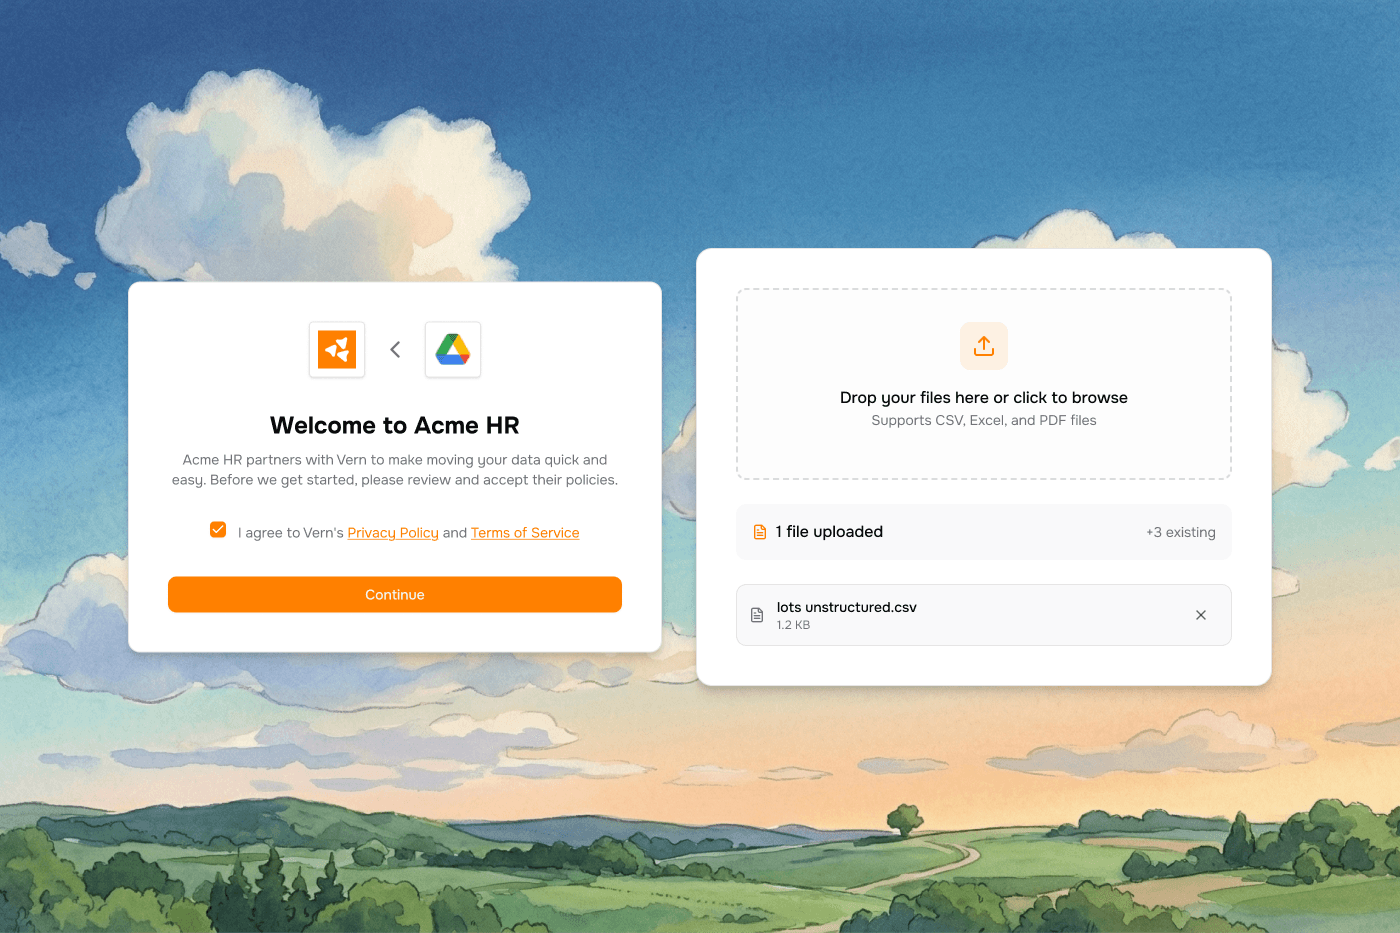Click the '1.2 KB' file size text
This screenshot has width=1400, height=933.
794,625
